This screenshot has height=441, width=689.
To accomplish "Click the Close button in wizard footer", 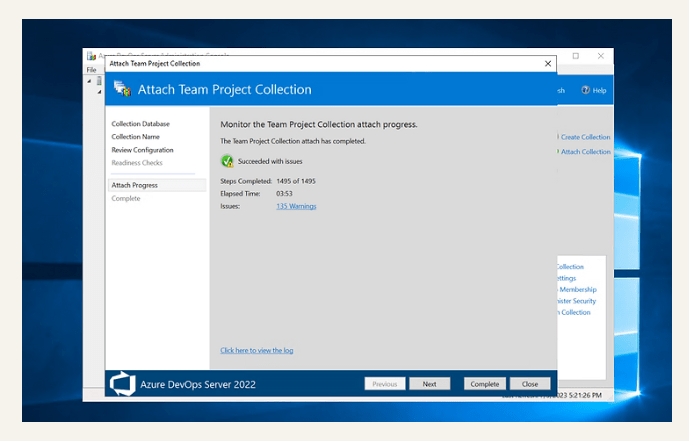I will click(x=530, y=384).
